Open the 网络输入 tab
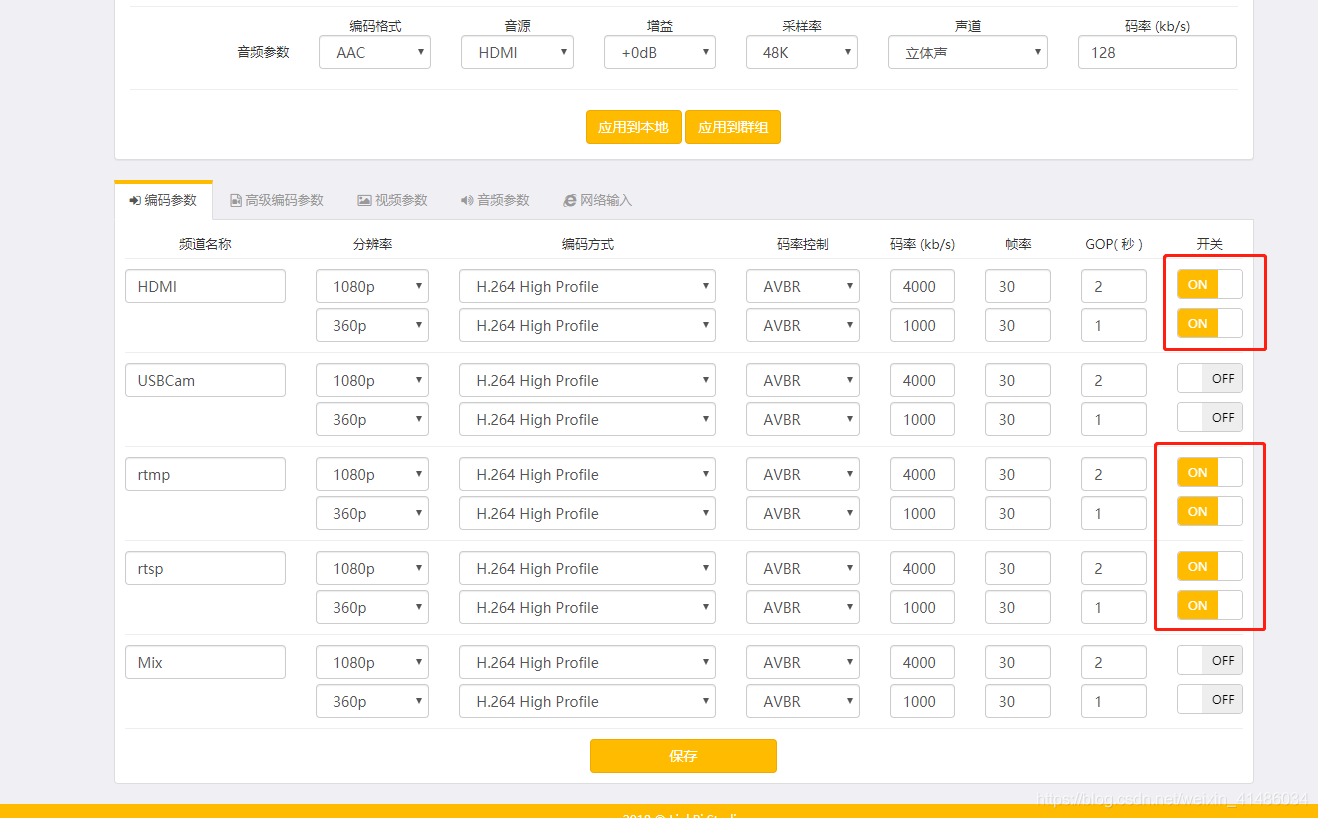This screenshot has height=818, width=1318. (597, 200)
